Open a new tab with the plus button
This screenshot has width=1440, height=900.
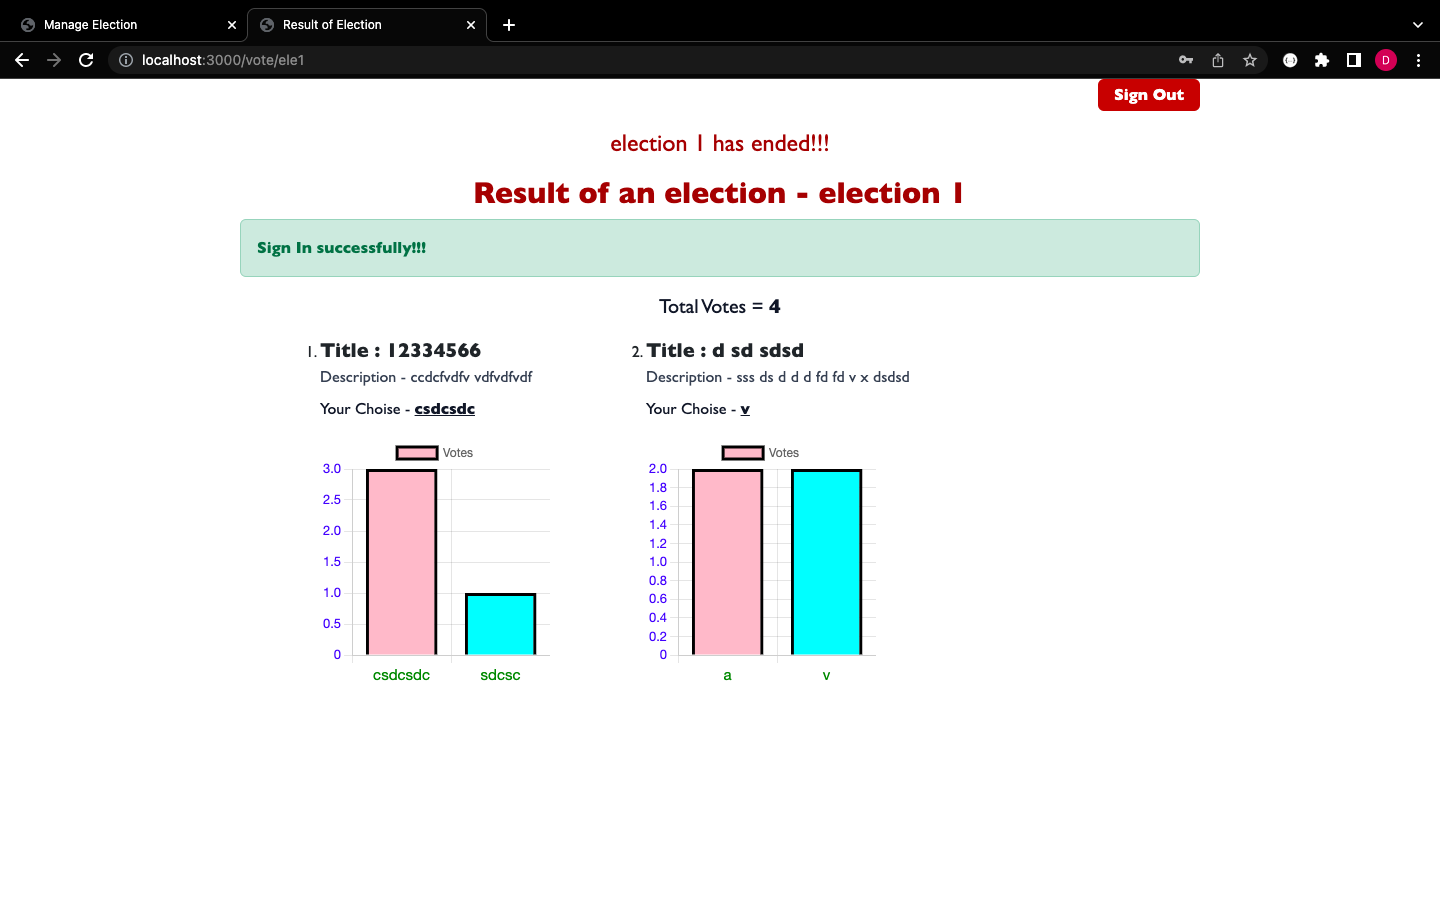pos(509,24)
